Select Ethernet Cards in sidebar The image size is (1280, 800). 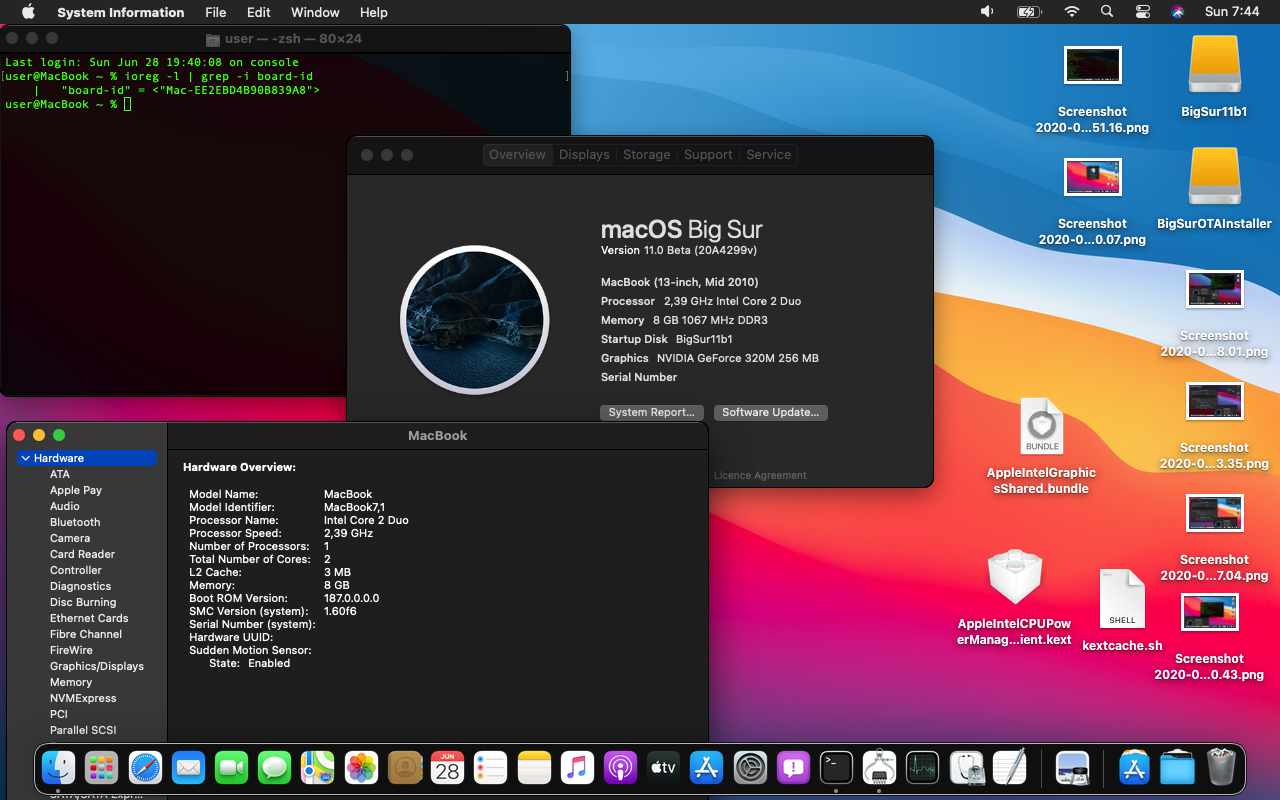89,618
